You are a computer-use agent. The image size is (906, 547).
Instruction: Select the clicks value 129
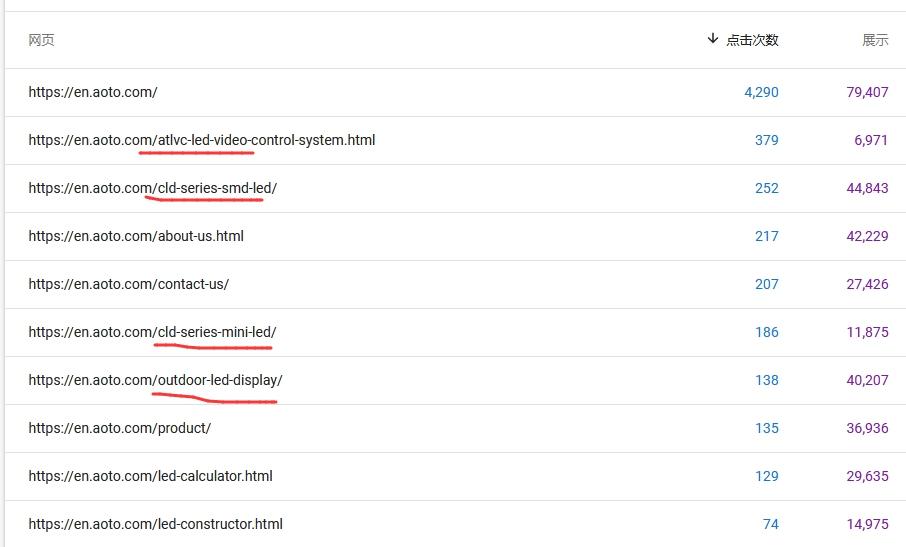[x=767, y=476]
